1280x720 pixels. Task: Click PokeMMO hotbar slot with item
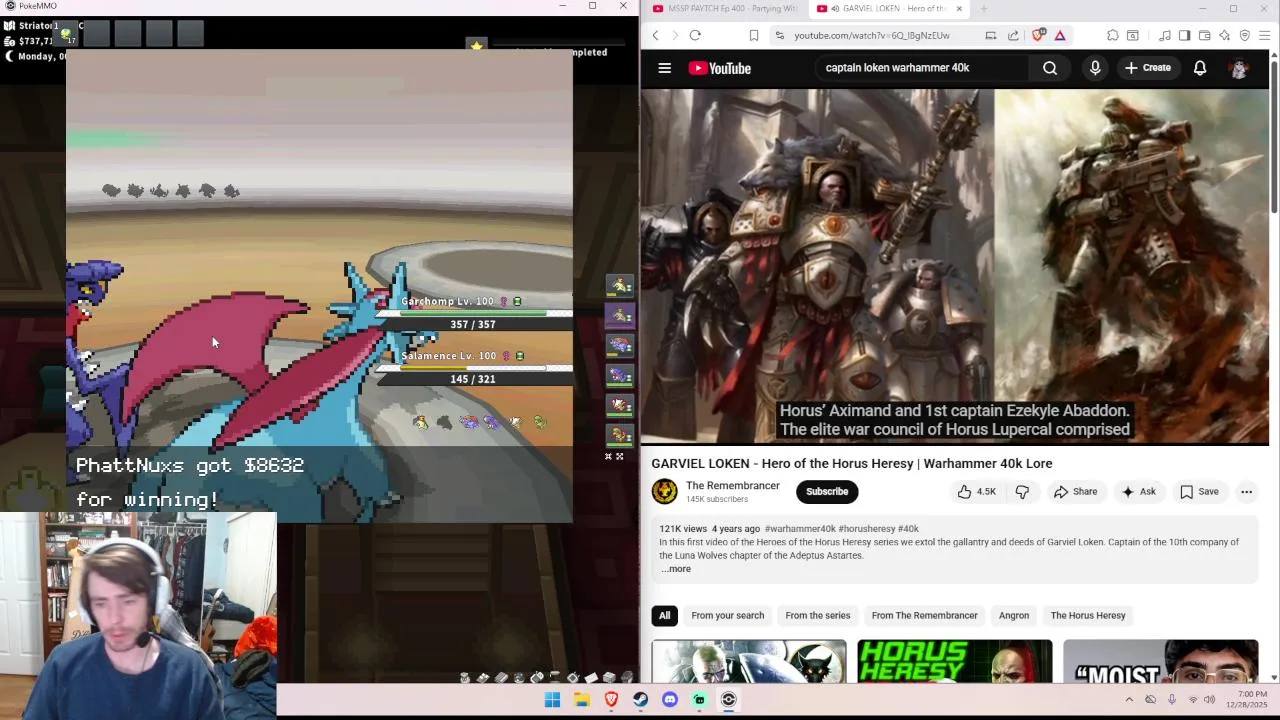(65, 35)
